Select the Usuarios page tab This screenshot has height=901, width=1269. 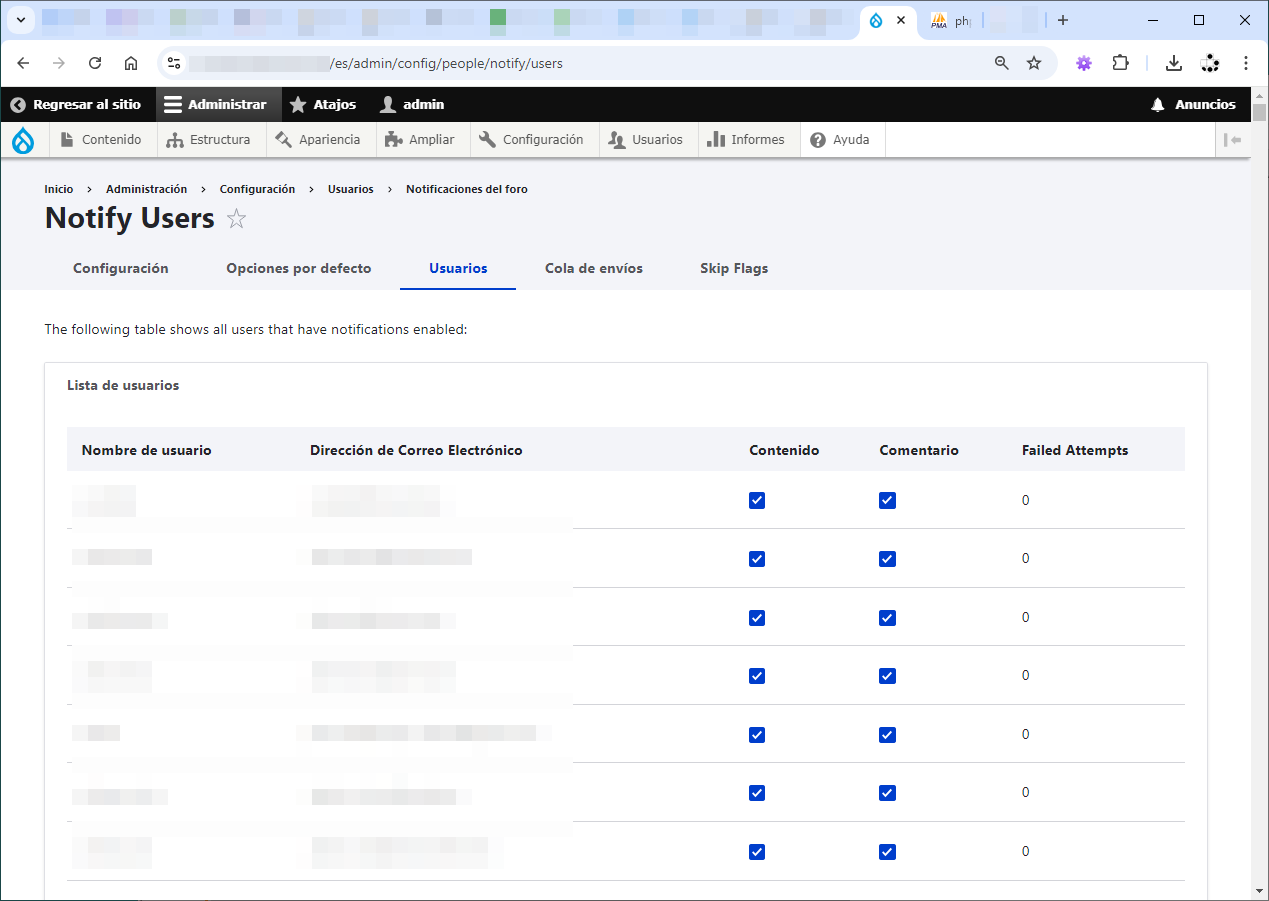pos(458,268)
